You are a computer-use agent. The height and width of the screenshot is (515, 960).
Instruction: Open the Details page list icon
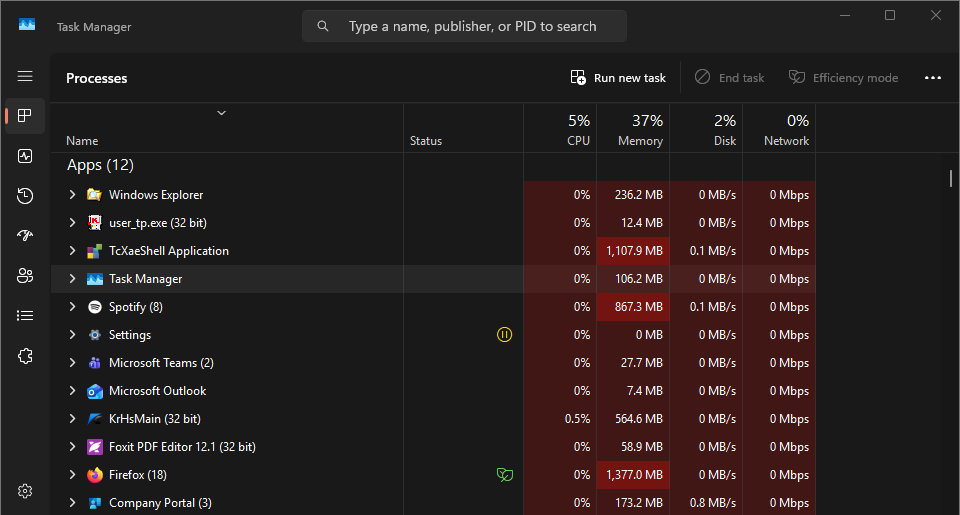coord(25,315)
